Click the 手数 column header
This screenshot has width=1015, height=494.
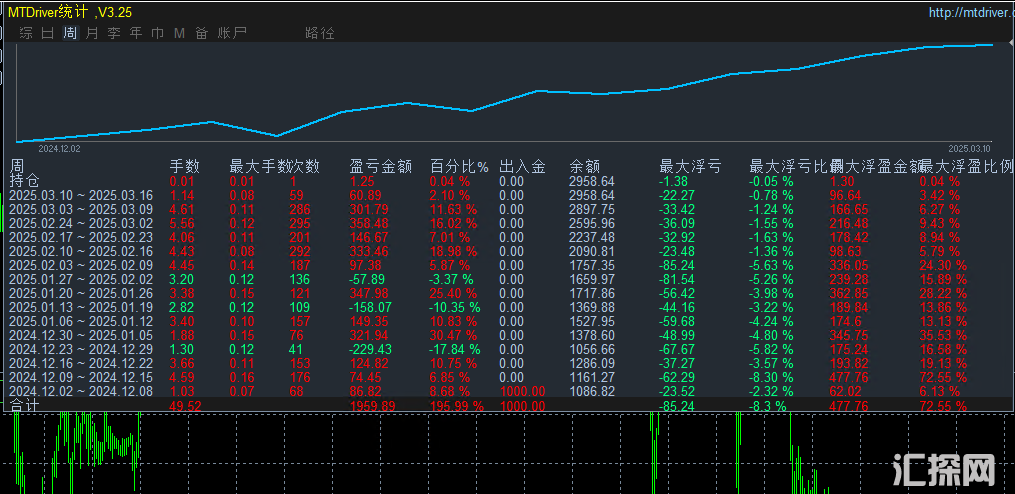tap(185, 166)
